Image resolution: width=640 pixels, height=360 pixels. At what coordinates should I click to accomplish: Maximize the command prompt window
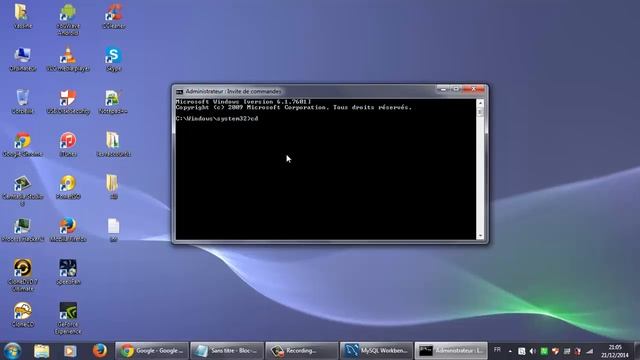coord(456,89)
